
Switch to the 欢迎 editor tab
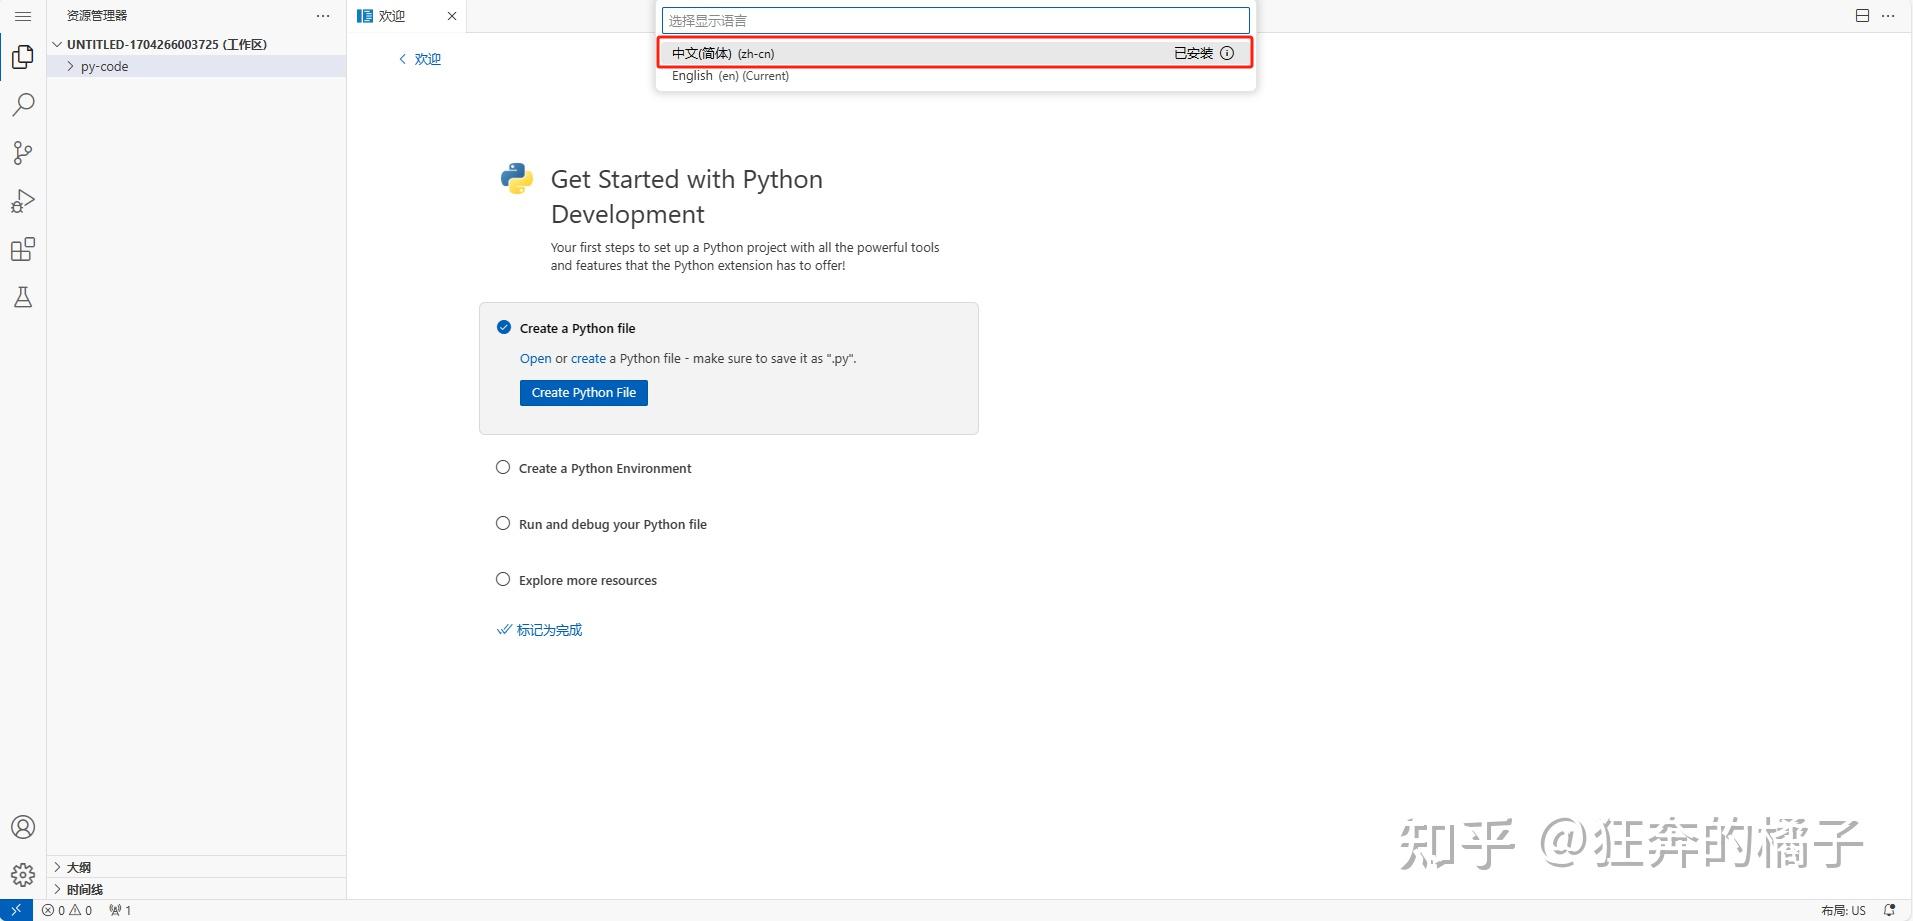coord(390,16)
